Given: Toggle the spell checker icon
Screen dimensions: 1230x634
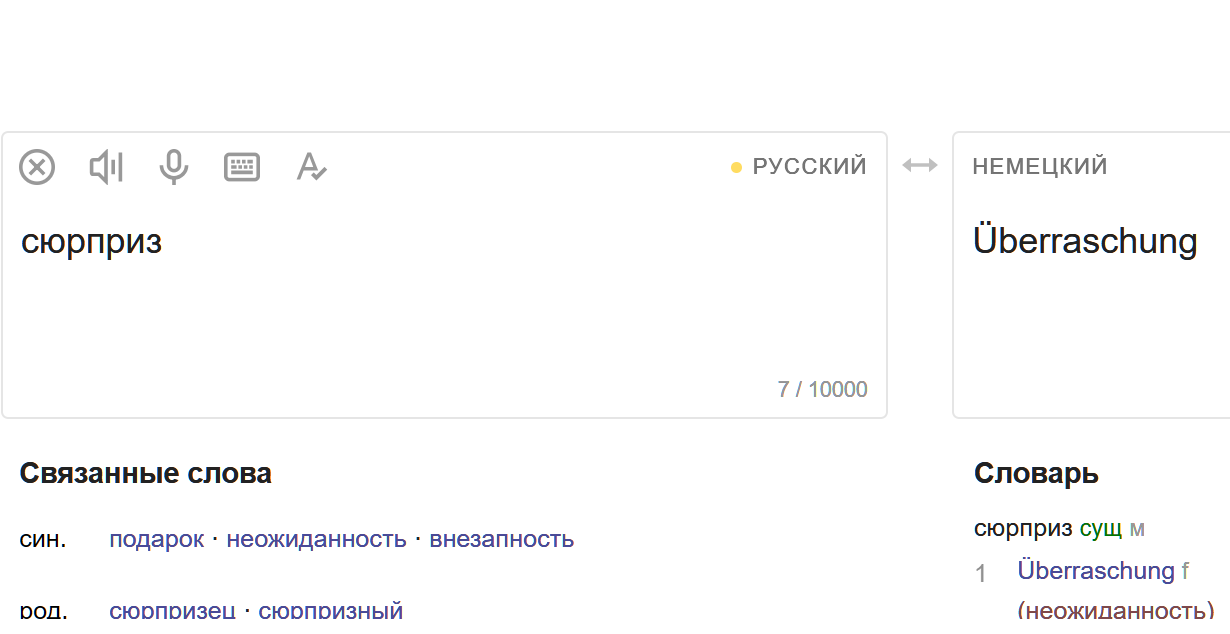Looking at the screenshot, I should point(311,167).
